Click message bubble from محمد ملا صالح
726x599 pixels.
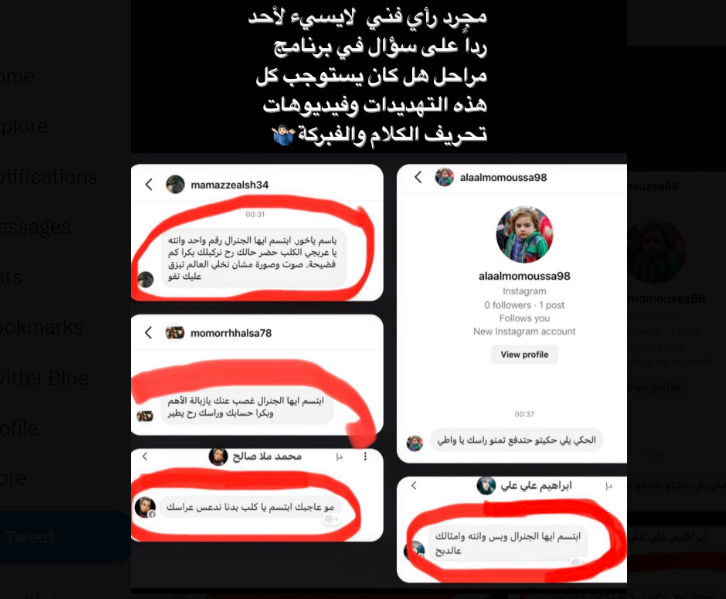250,507
